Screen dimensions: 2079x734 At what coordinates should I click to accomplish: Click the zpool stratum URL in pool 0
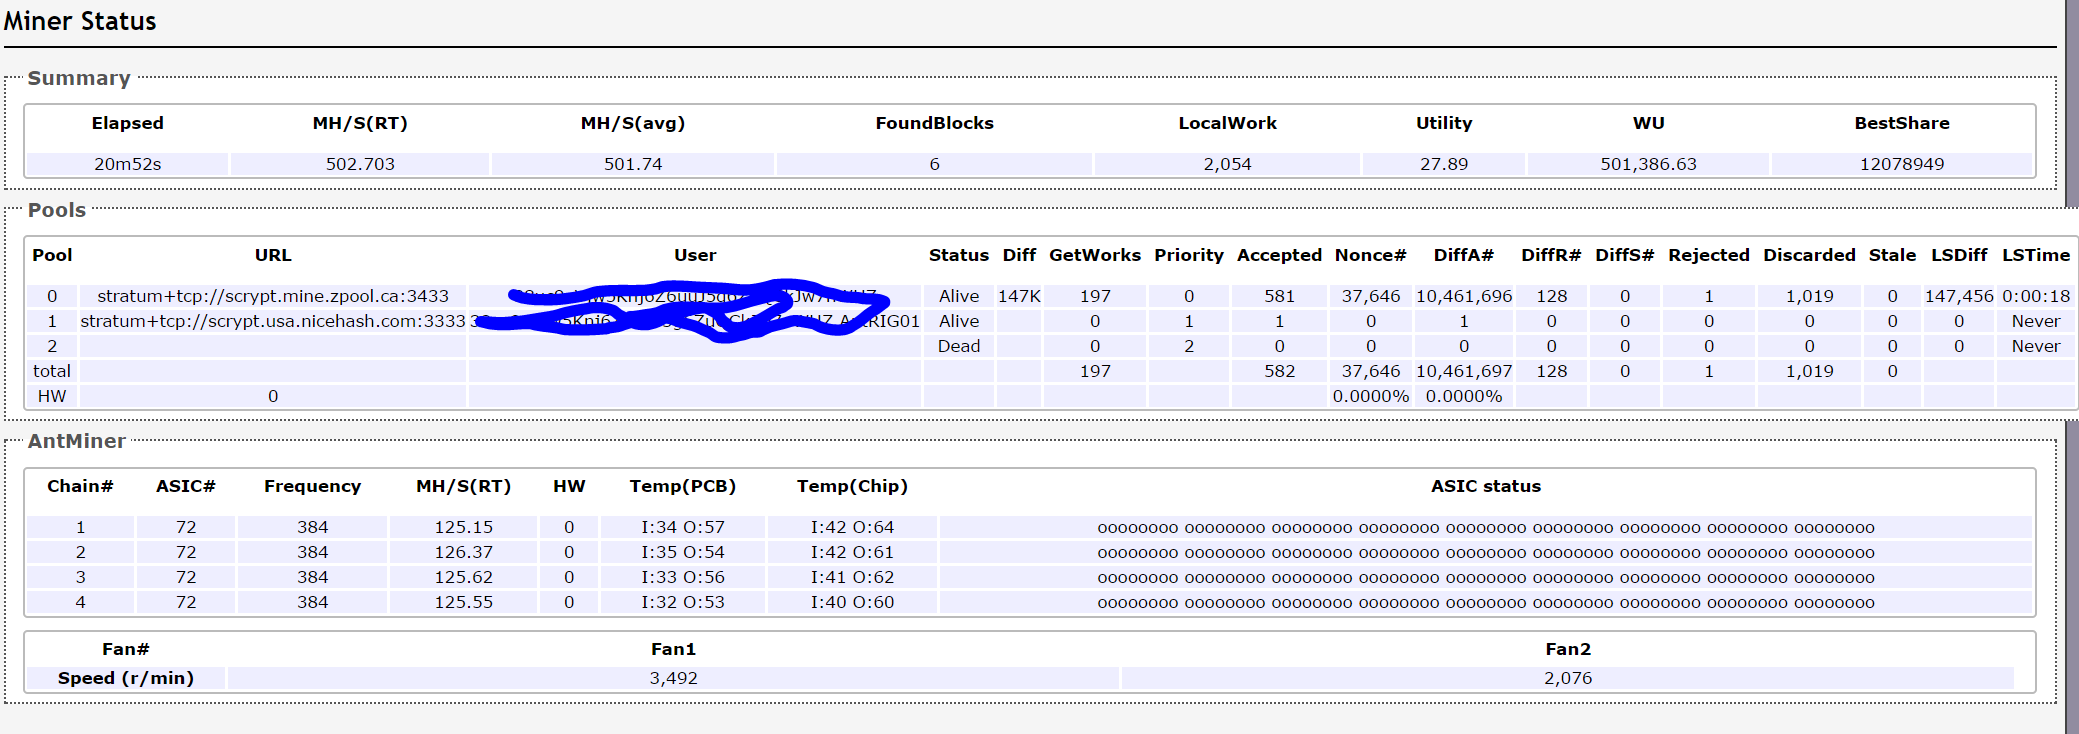click(x=273, y=296)
